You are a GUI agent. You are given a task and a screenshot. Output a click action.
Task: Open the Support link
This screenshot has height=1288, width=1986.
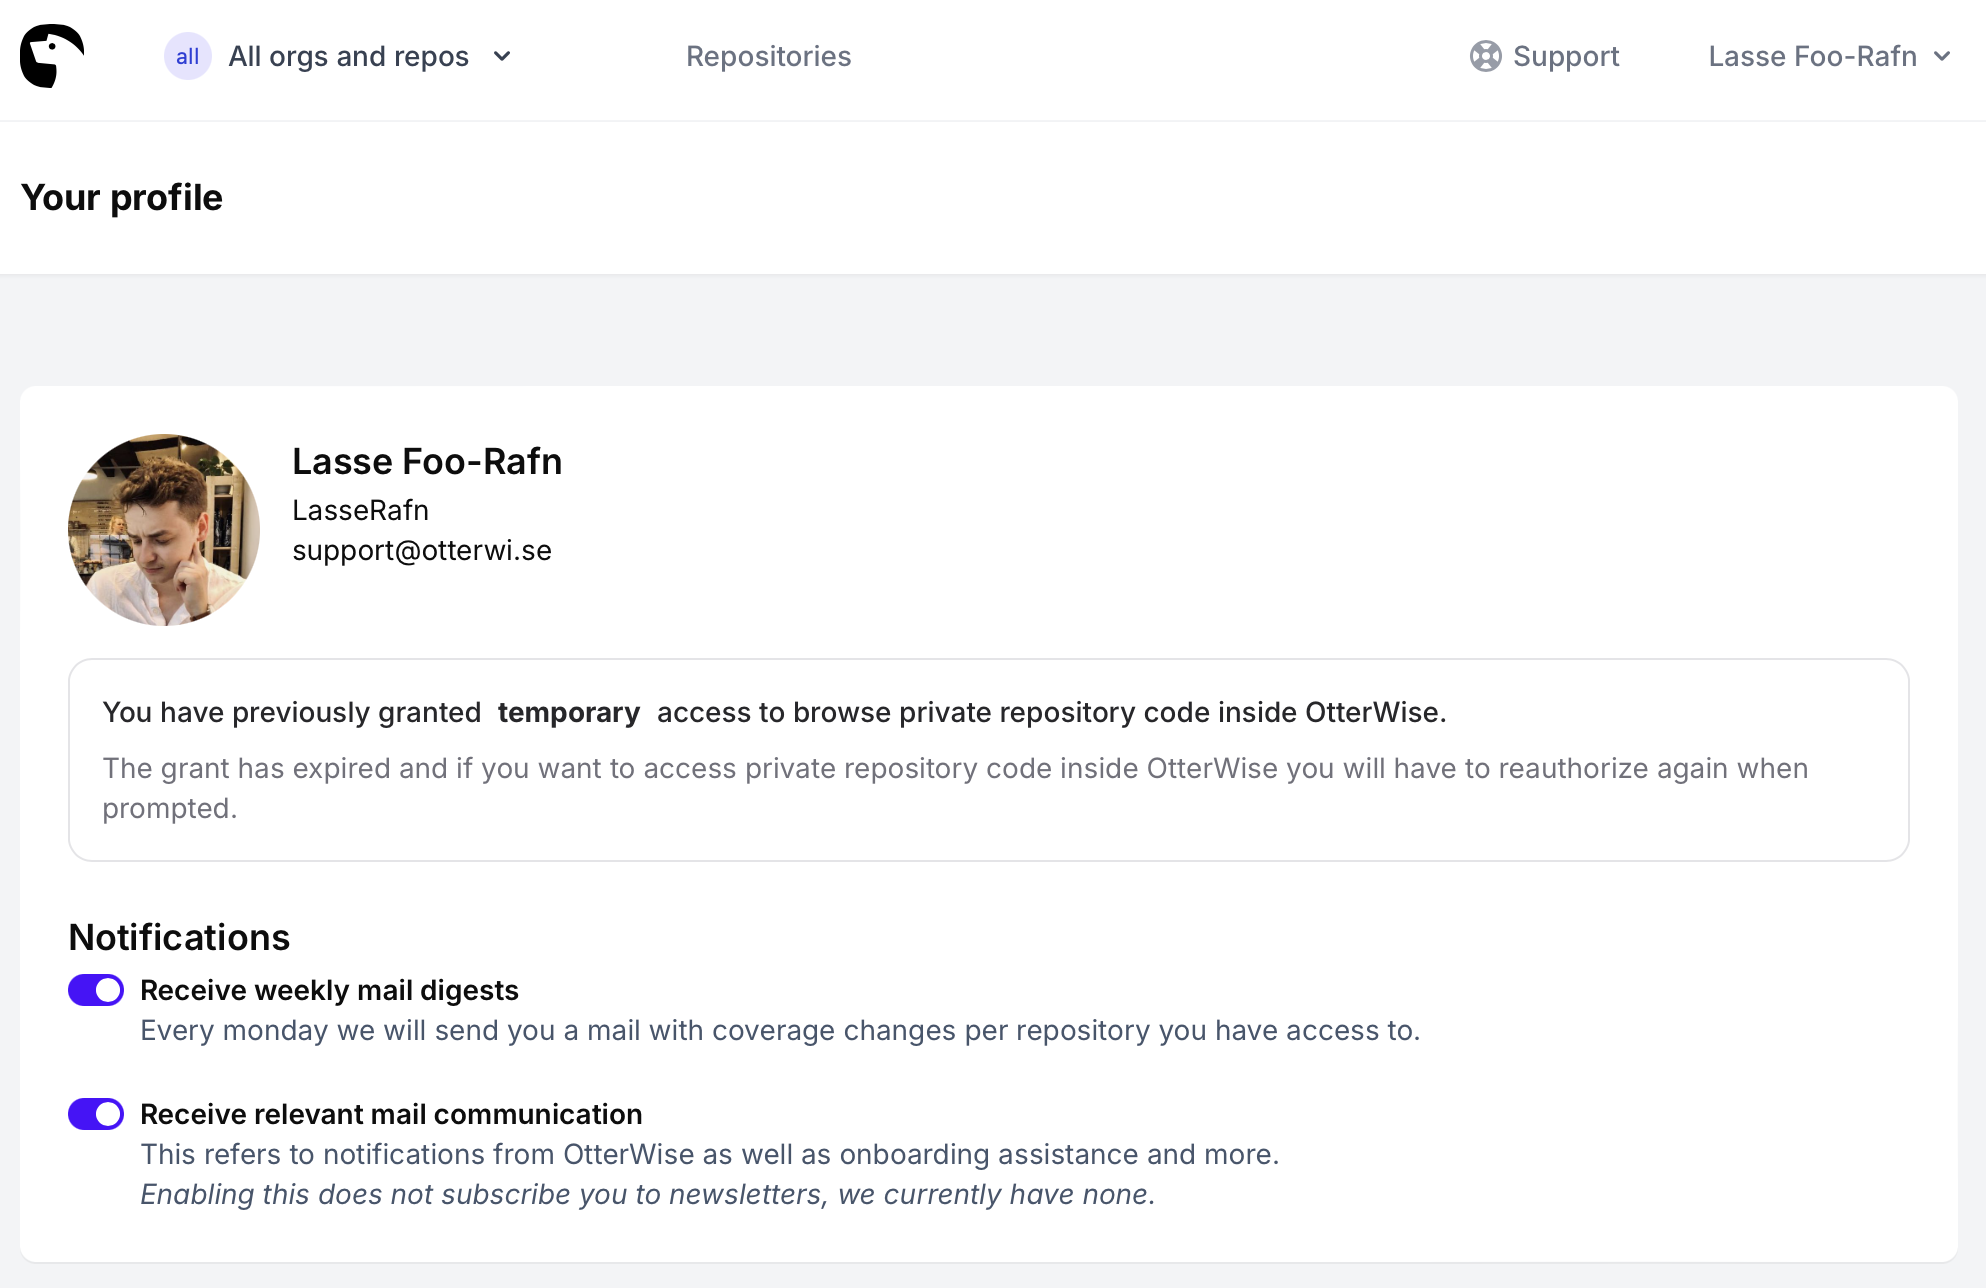1545,56
